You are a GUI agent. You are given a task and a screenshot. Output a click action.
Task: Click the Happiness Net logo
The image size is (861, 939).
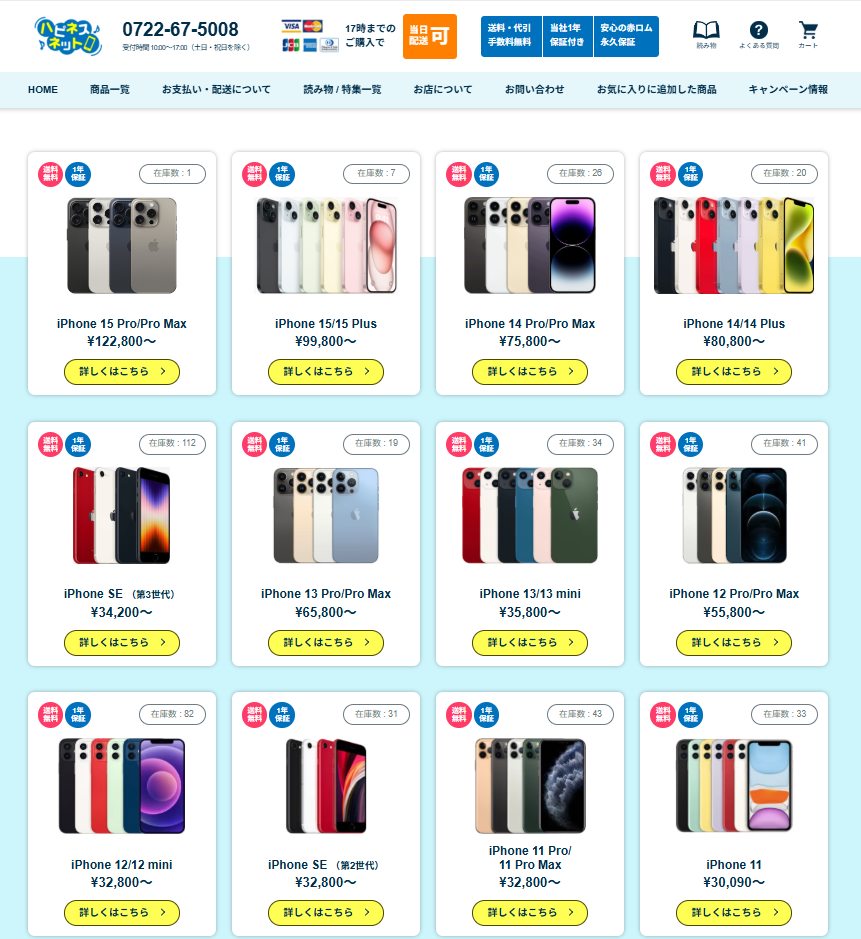pyautogui.click(x=68, y=36)
